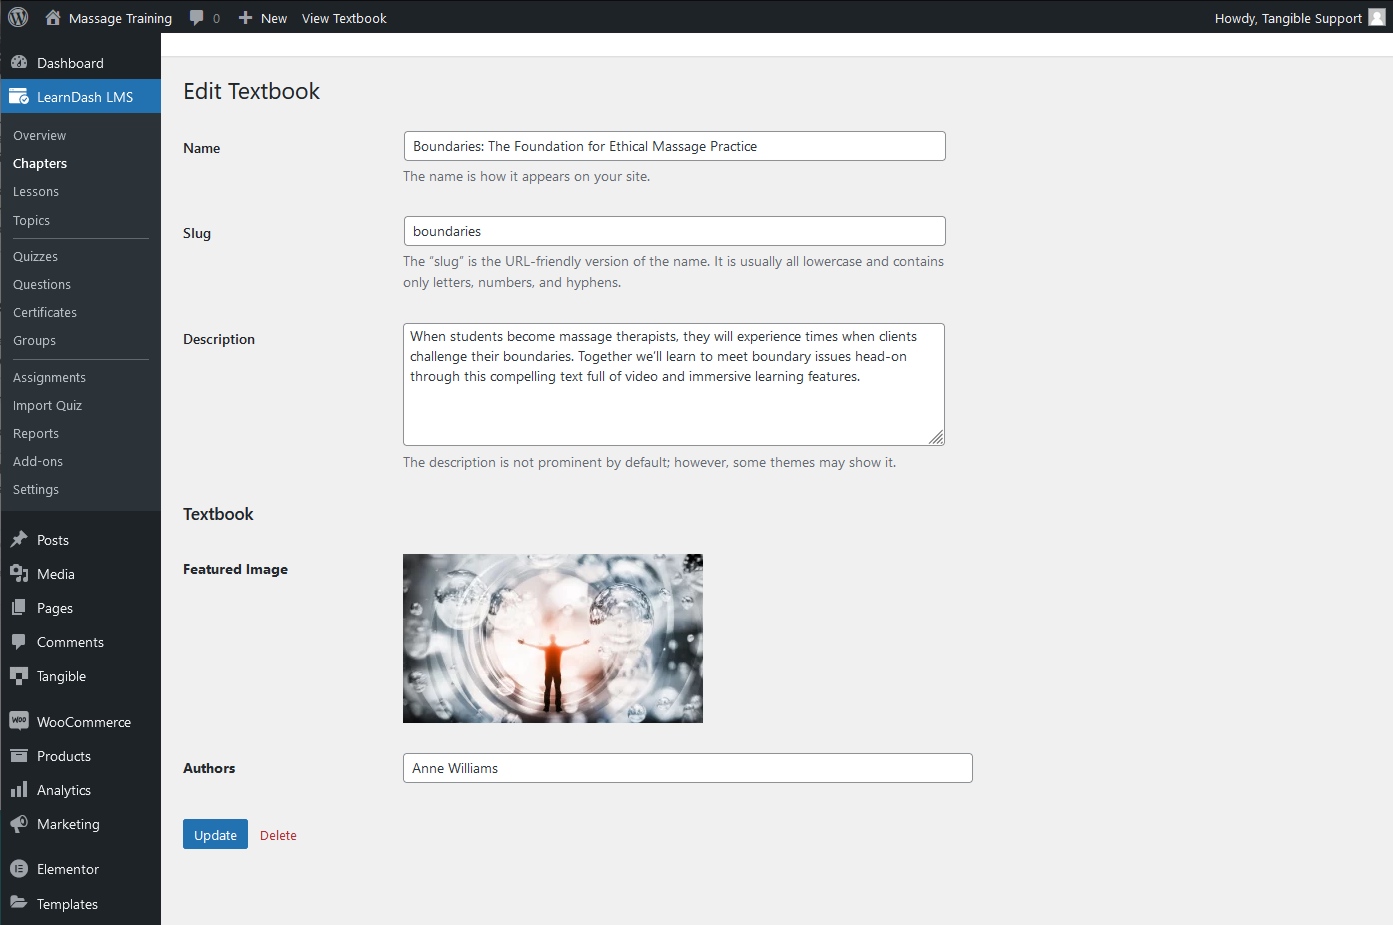Click the Elementor icon in sidebar
Viewport: 1393px width, 925px height.
19,869
